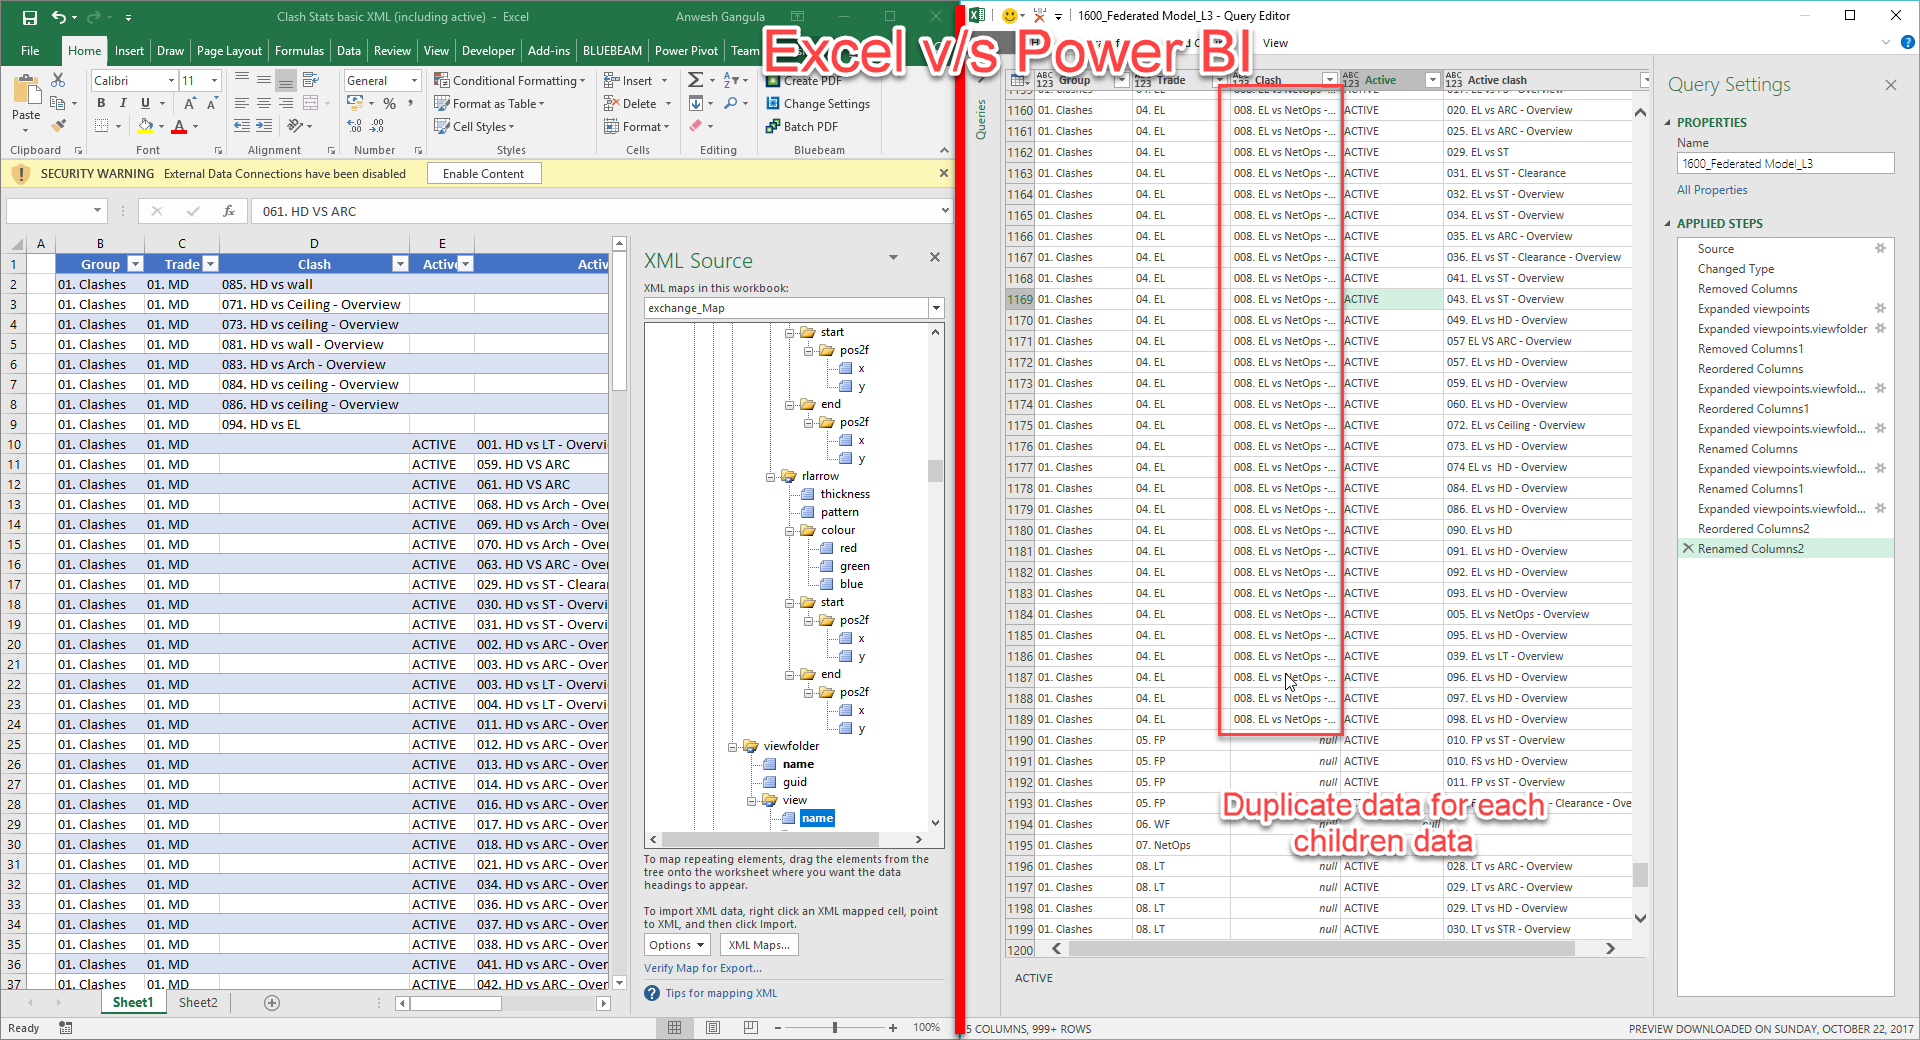The width and height of the screenshot is (1920, 1040).
Task: Click the zoom slider handle in status bar
Action: click(x=835, y=1027)
